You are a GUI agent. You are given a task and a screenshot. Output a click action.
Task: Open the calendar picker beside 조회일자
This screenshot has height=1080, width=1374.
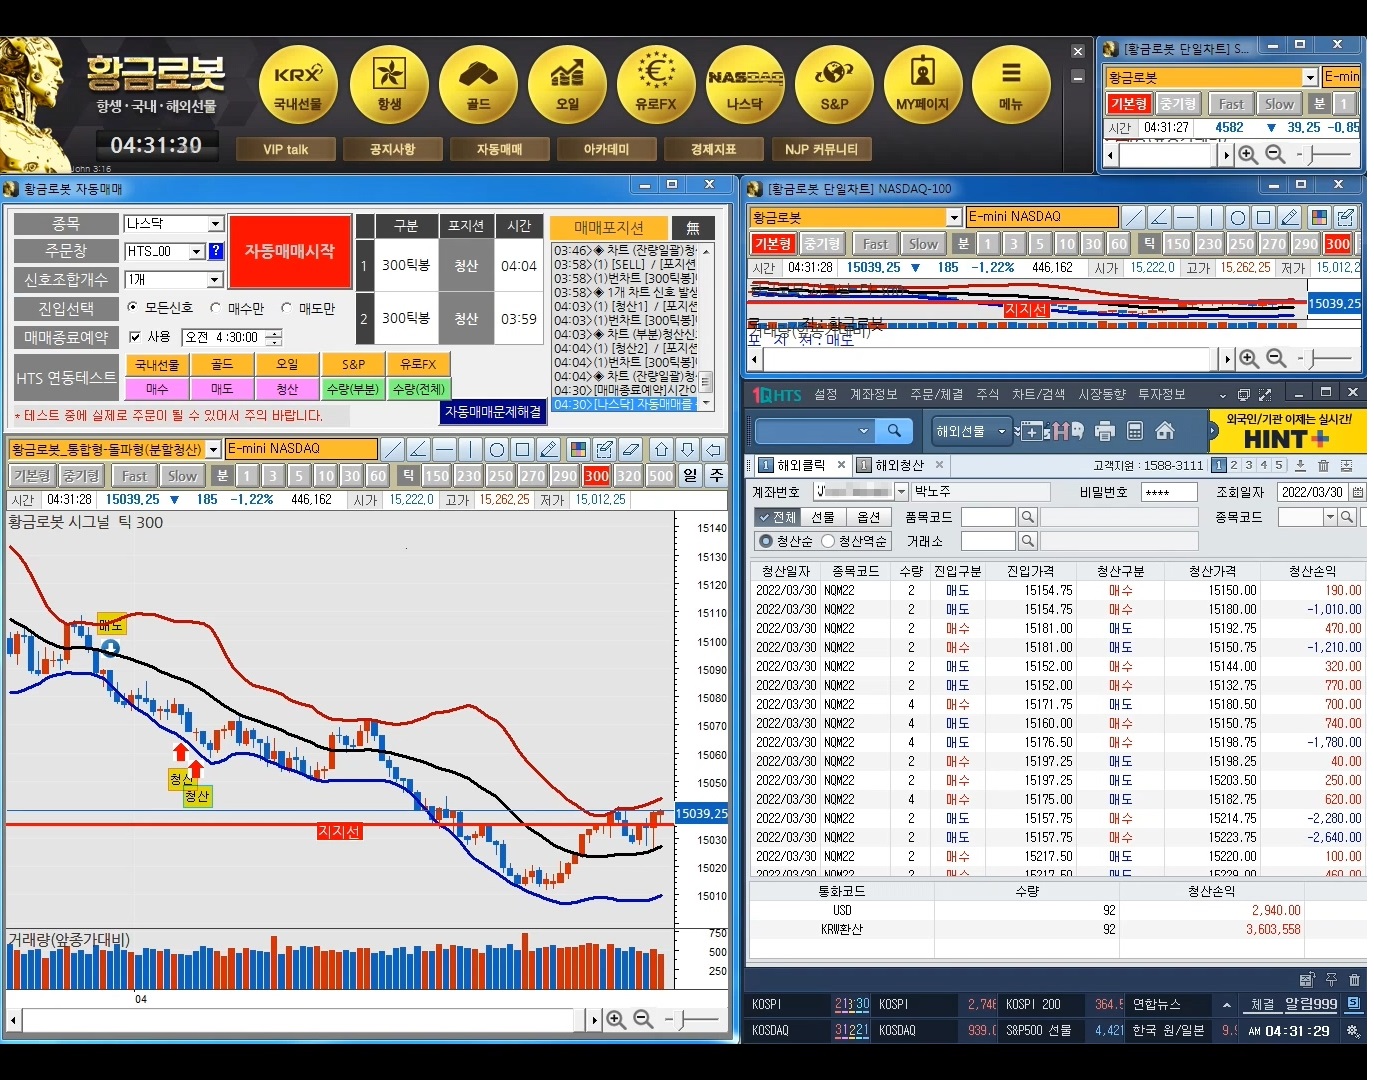[1357, 492]
